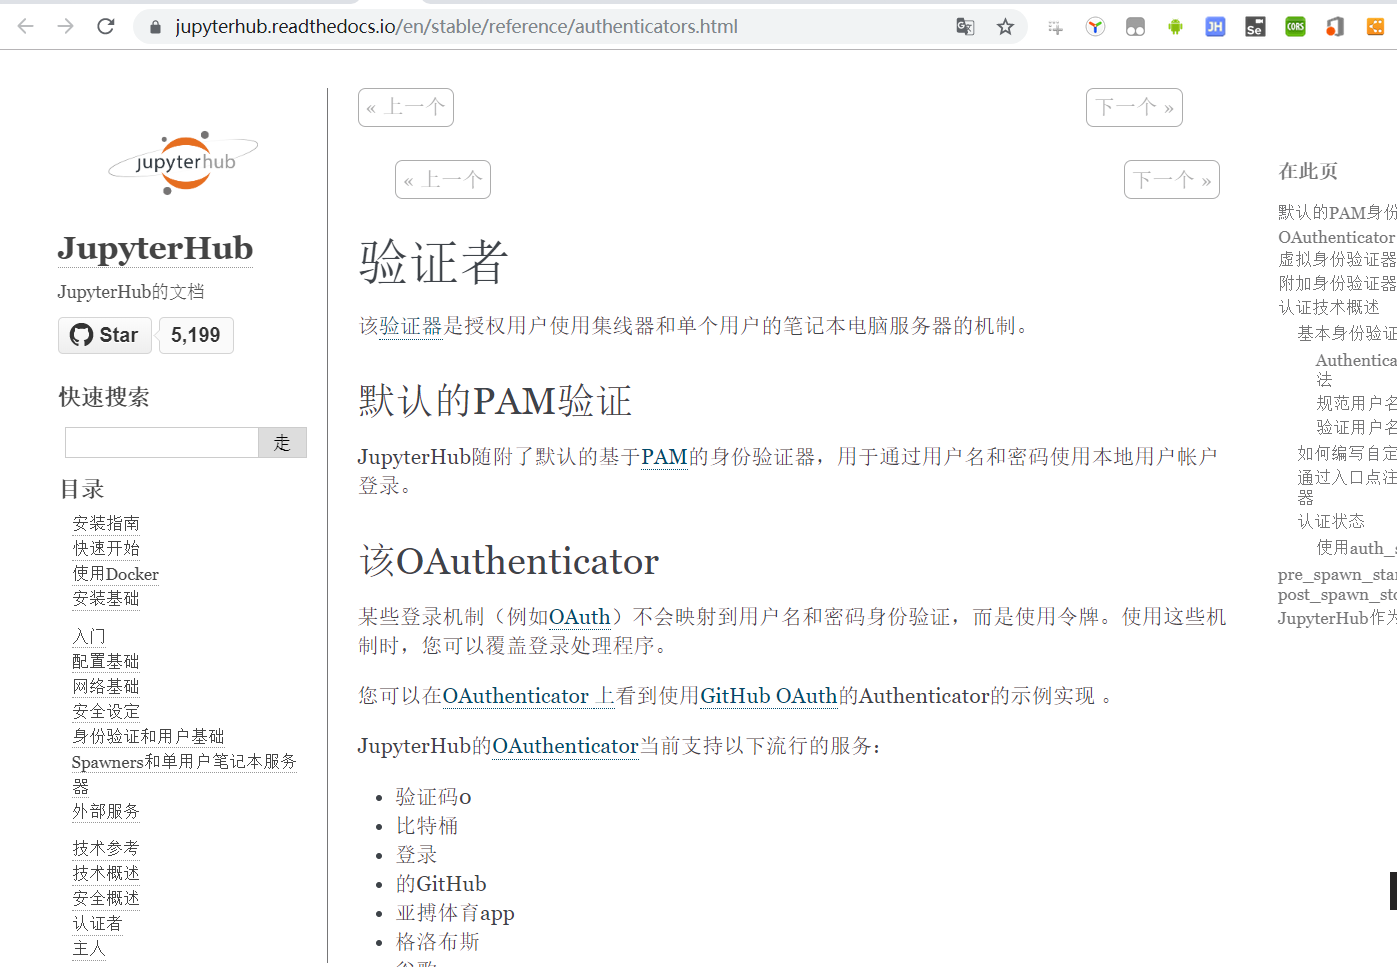The width and height of the screenshot is (1397, 967).
Task: Open 登录 in the services list
Action: click(417, 855)
